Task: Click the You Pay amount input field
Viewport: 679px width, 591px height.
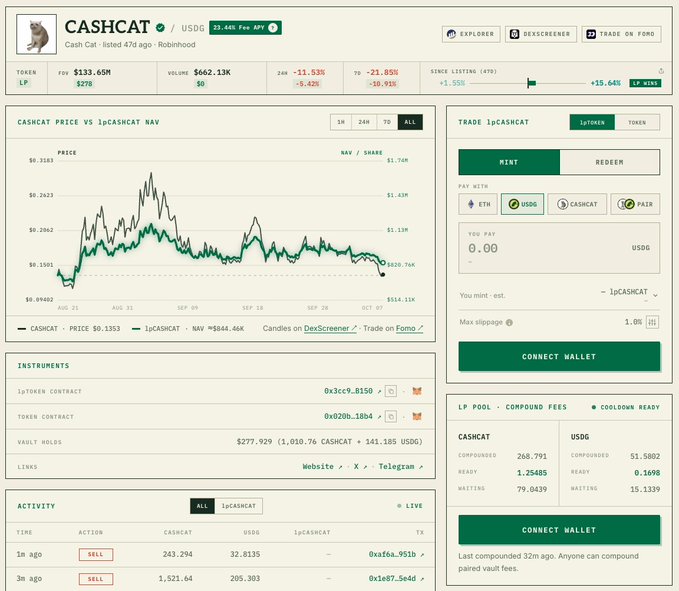Action: click(559, 248)
